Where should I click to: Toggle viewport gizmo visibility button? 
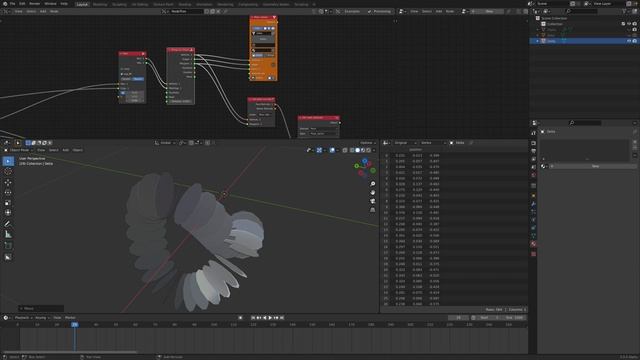pos(319,150)
